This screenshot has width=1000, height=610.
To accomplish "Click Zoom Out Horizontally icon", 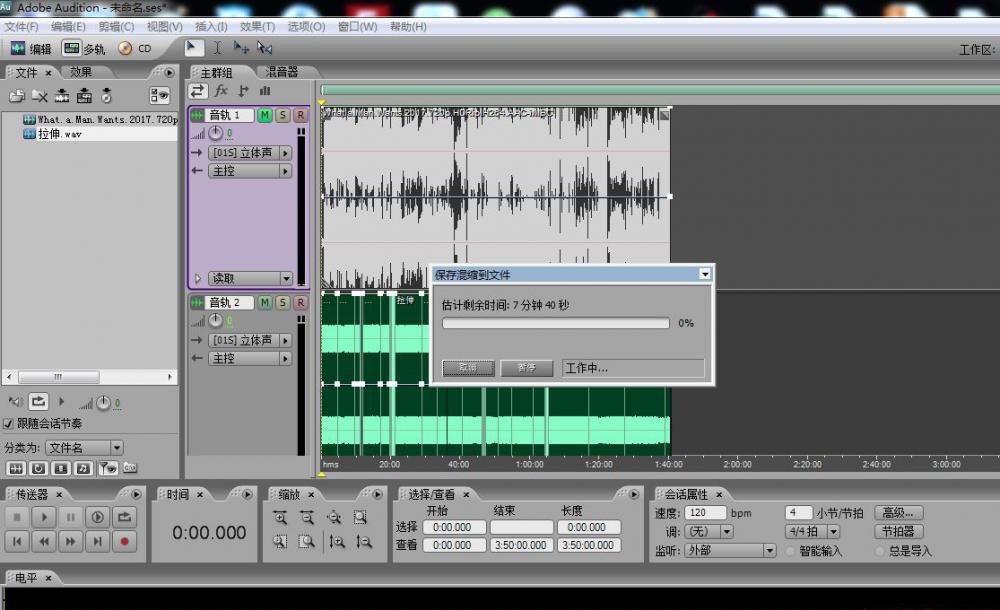I will click(307, 517).
